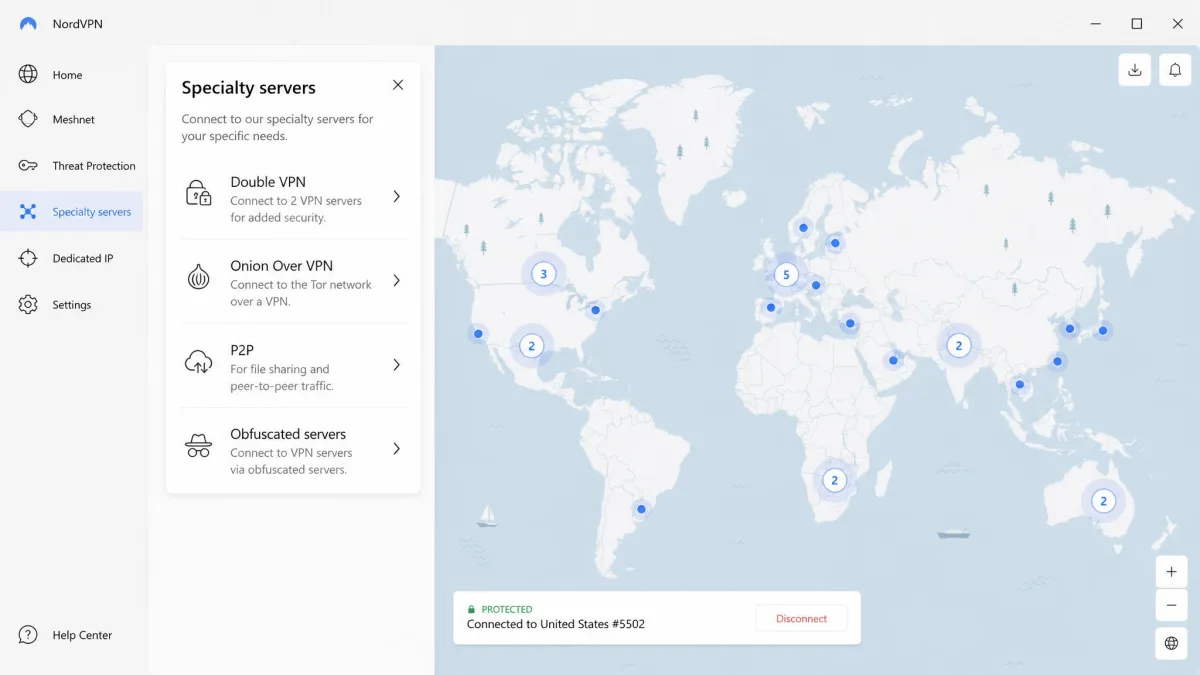Image resolution: width=1200 pixels, height=675 pixels.
Task: Click the Double VPN padlock icon
Action: pyautogui.click(x=199, y=193)
